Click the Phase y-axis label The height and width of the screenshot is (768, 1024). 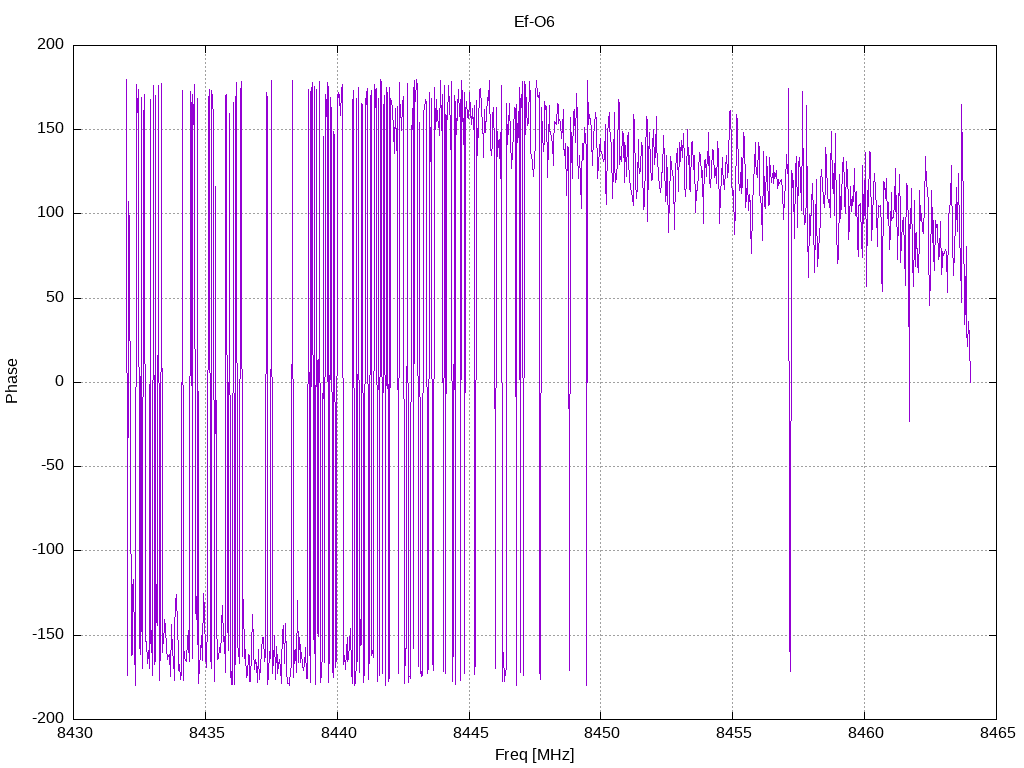12,381
